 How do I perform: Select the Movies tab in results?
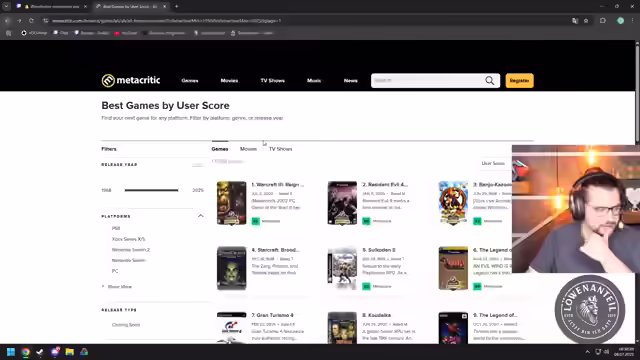coord(248,149)
